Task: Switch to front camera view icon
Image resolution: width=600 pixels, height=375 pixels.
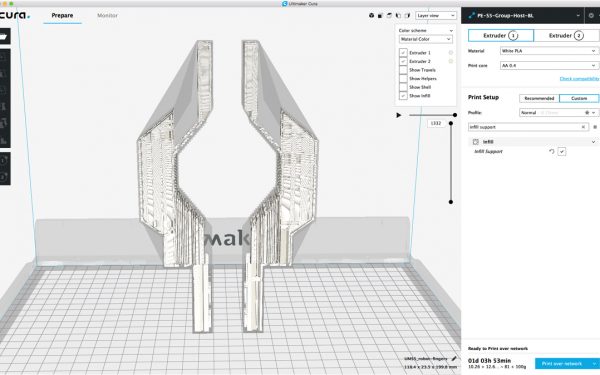Action: (x=380, y=16)
